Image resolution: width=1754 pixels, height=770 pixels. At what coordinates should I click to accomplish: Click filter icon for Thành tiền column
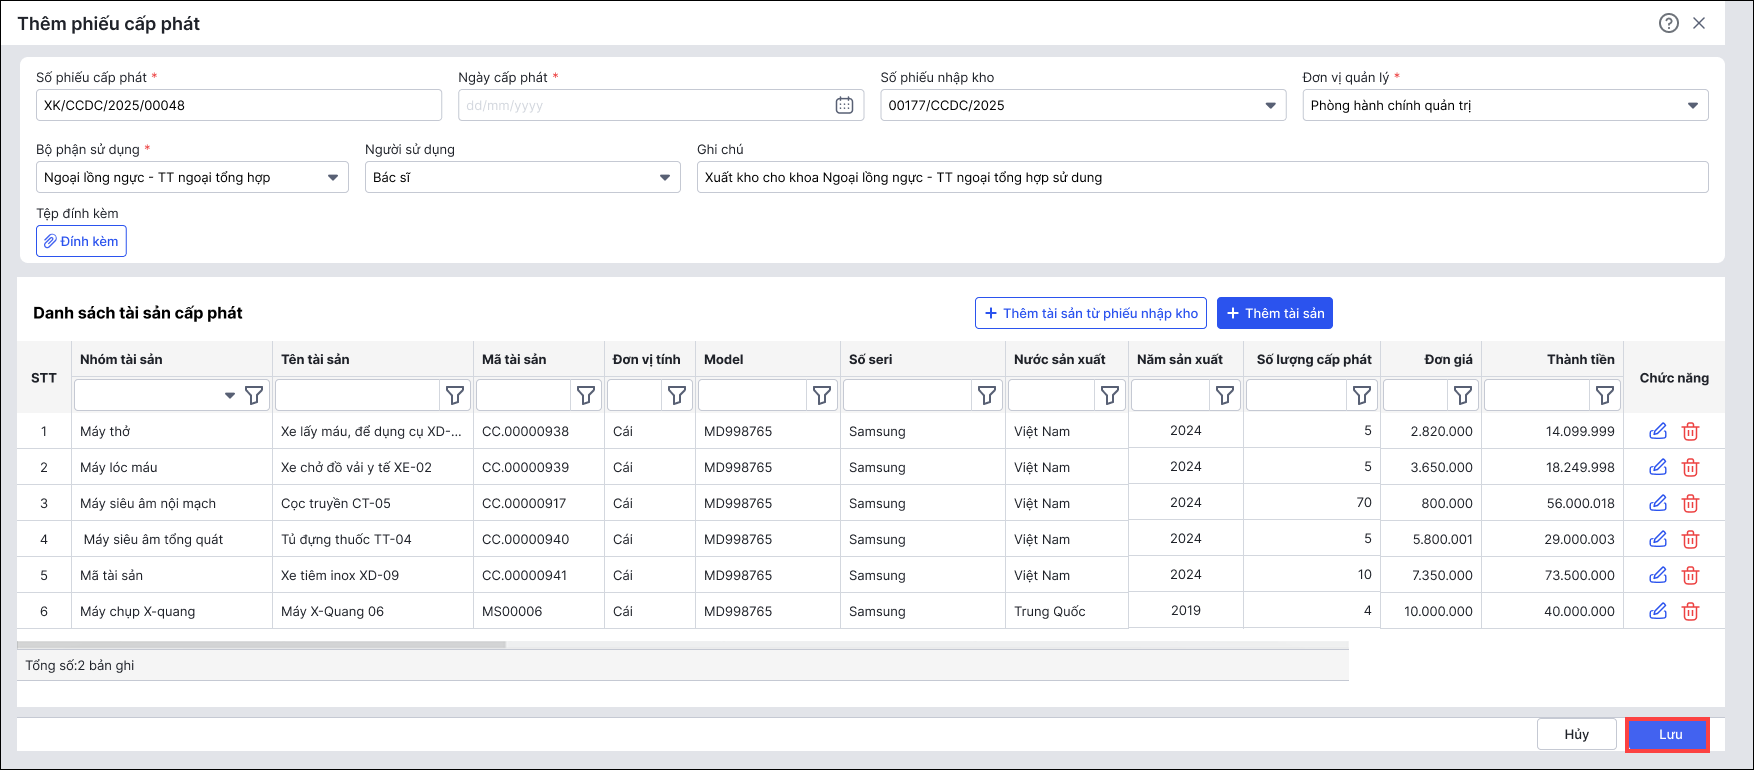[1604, 396]
